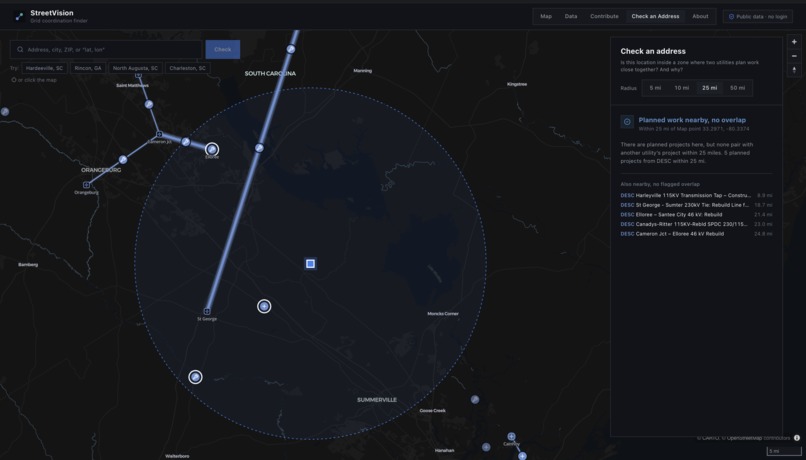Click the circled project marker at Elloree
806x460 pixels.
pyautogui.click(x=212, y=150)
